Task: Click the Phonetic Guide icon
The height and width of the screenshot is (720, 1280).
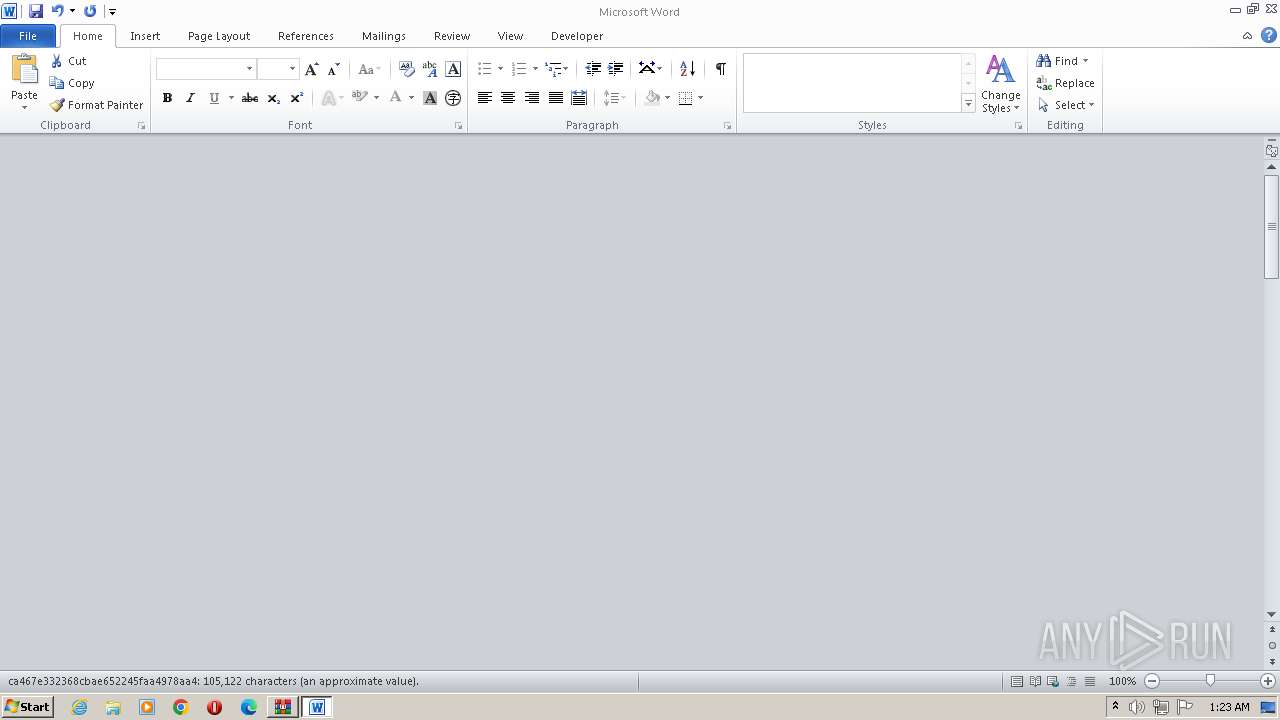Action: click(x=430, y=69)
